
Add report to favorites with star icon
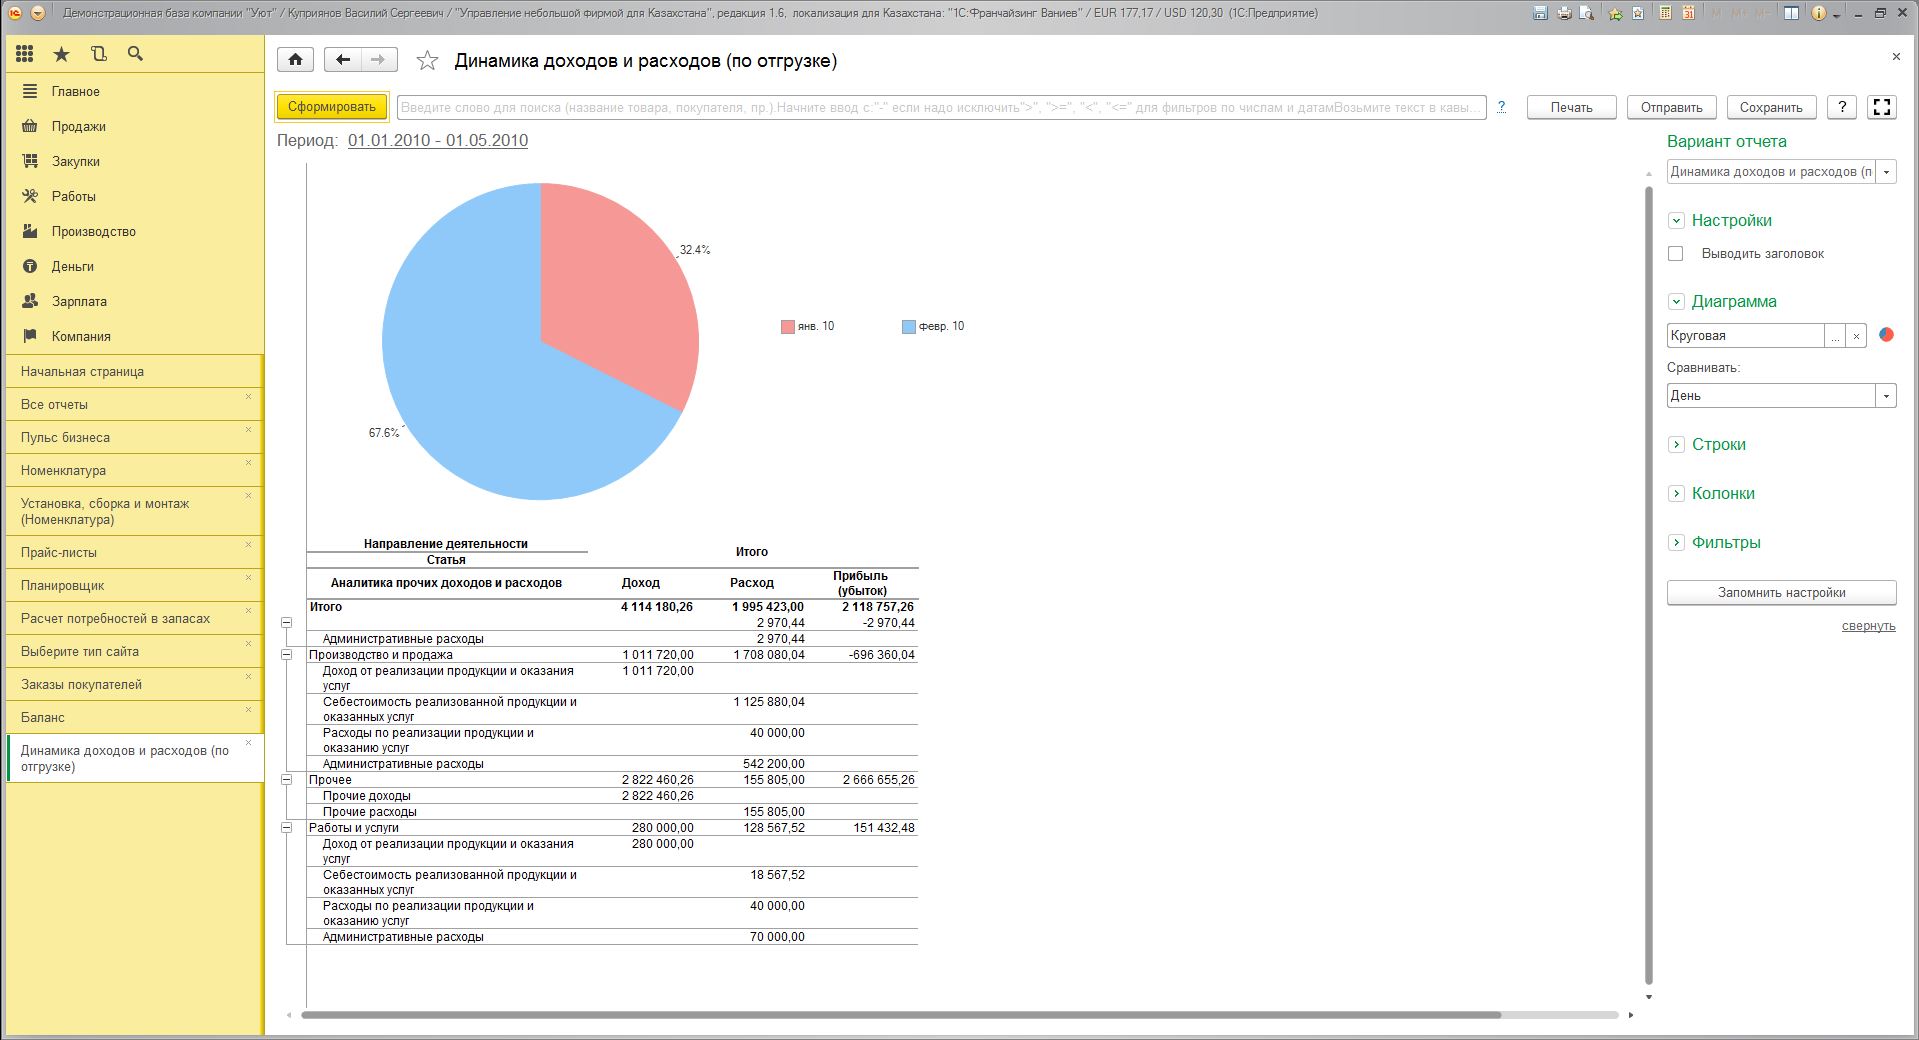click(x=427, y=61)
